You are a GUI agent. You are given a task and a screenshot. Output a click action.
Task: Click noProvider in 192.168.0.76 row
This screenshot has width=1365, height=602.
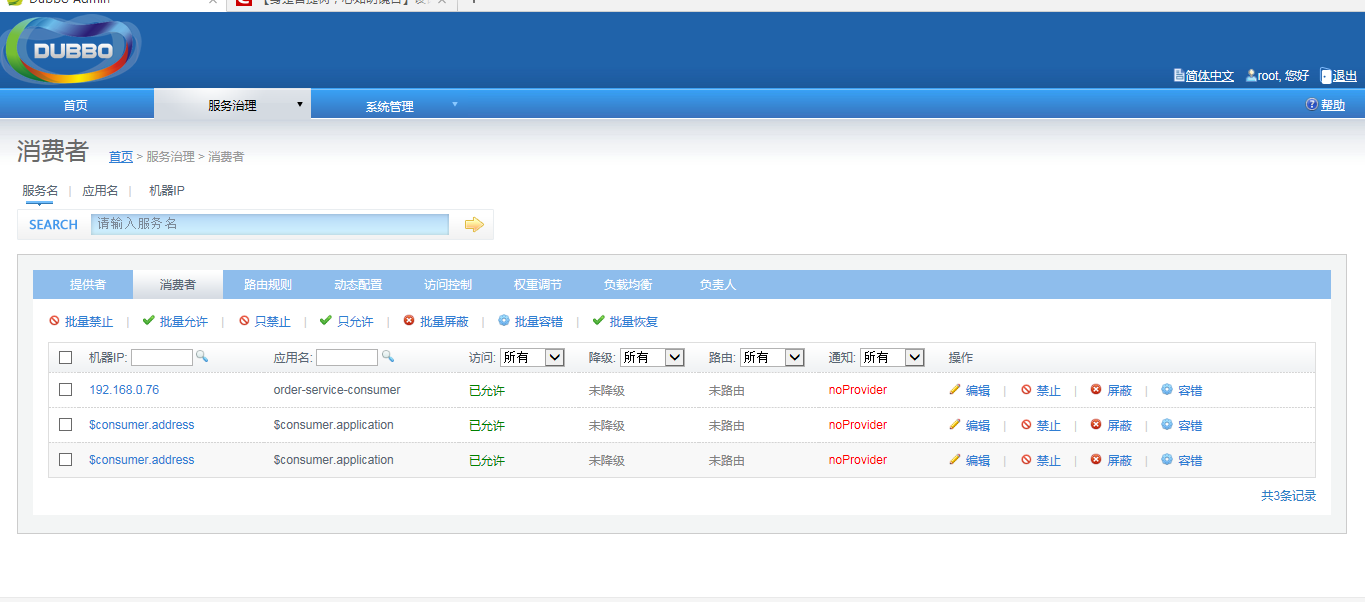point(858,390)
